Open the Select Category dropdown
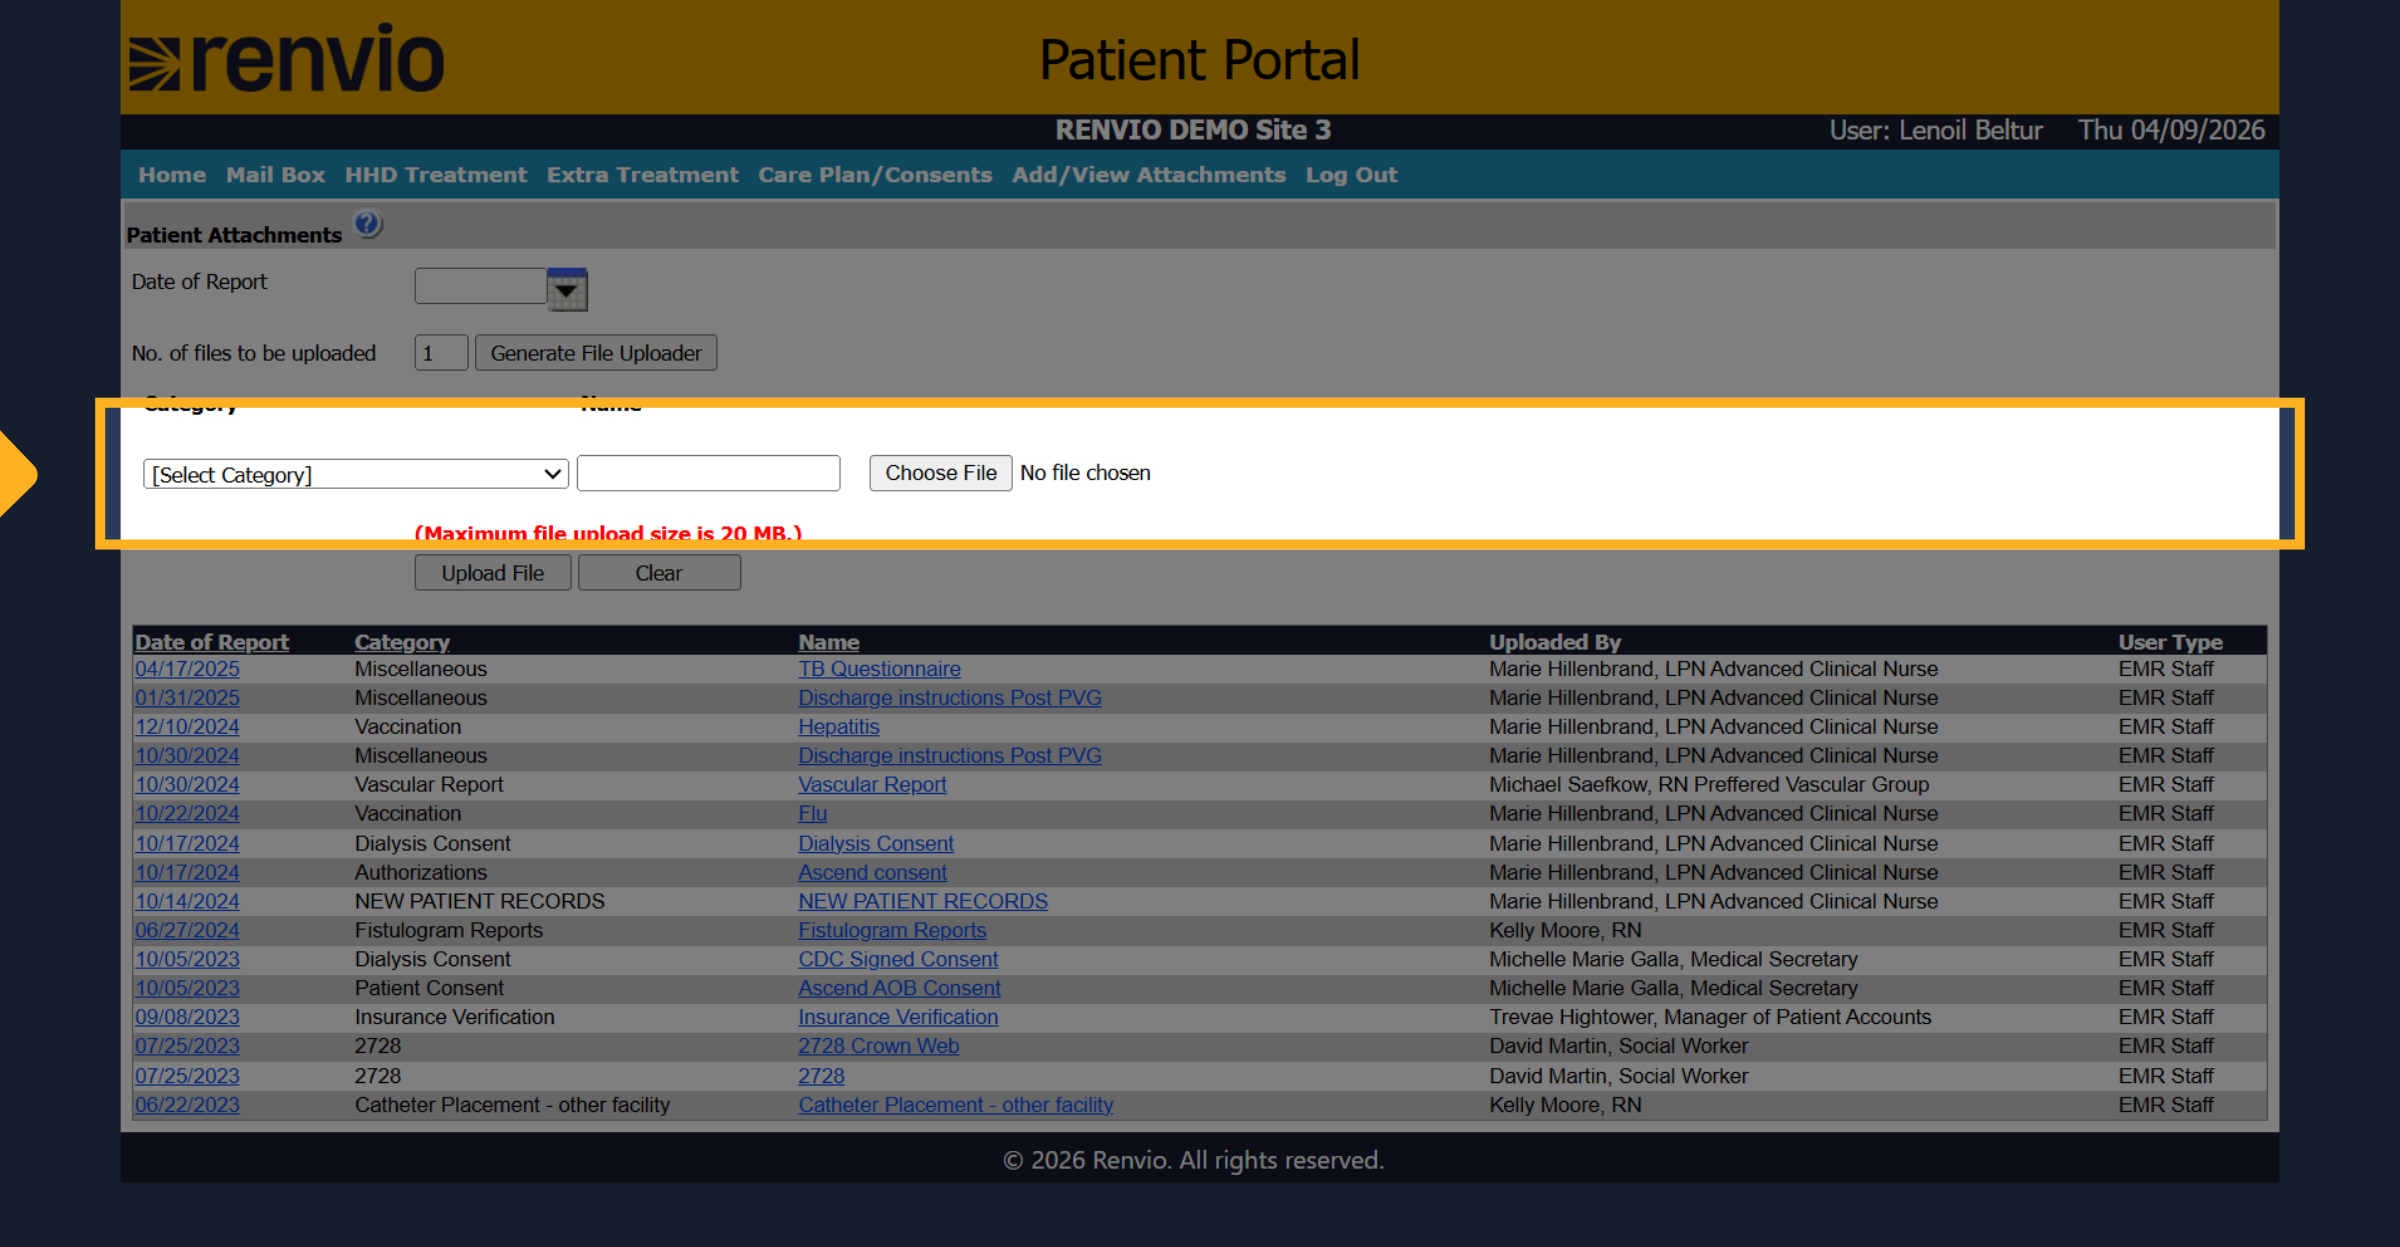 pyautogui.click(x=356, y=474)
